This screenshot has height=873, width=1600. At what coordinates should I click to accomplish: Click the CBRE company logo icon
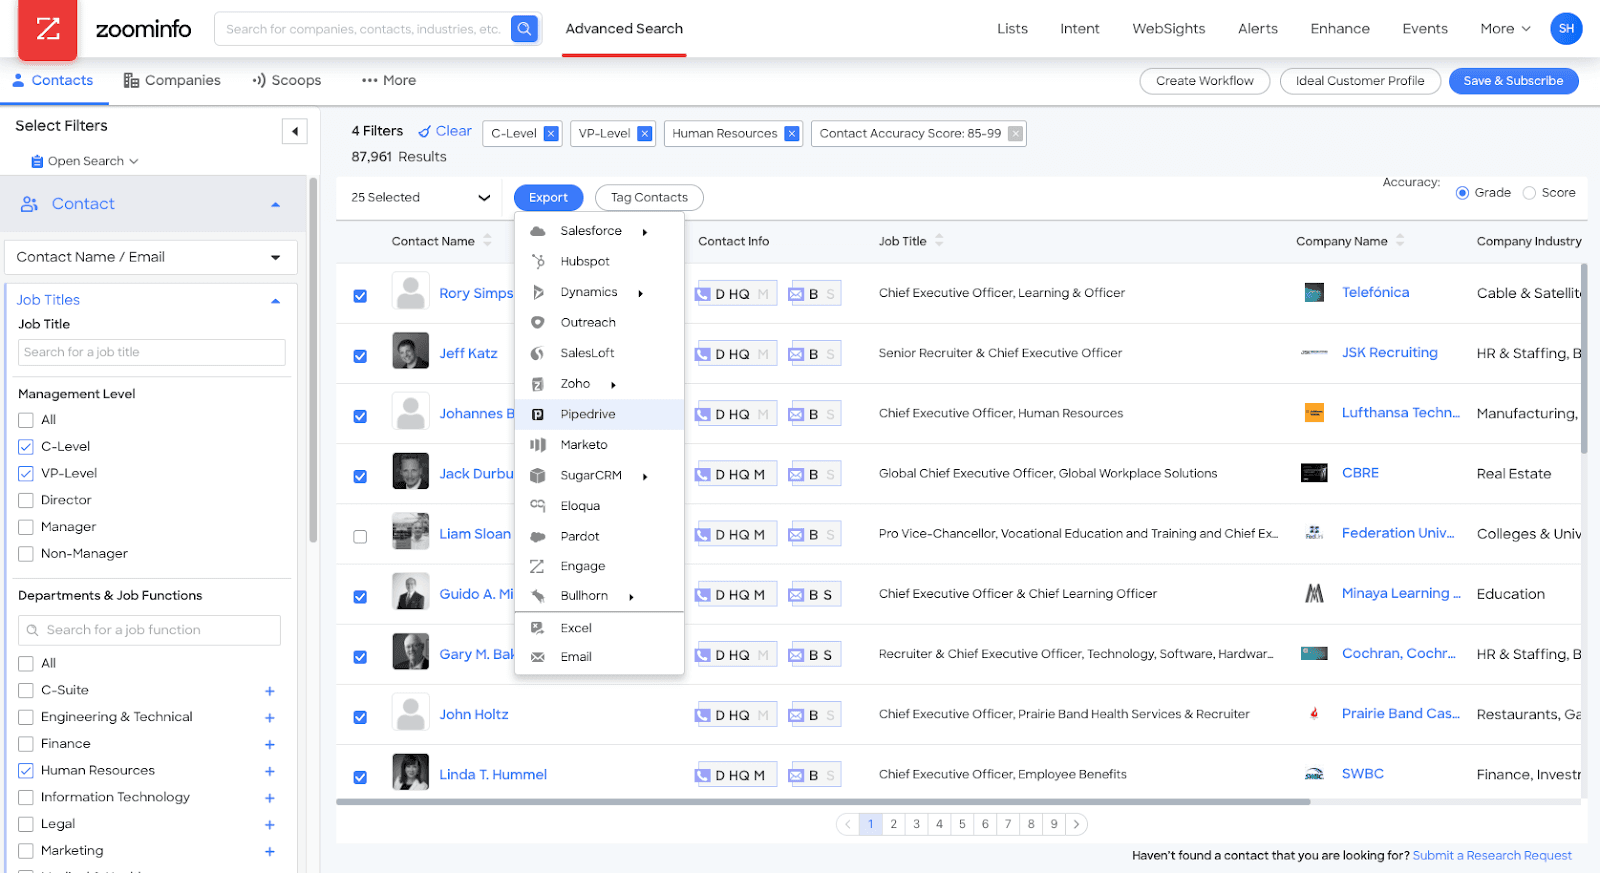click(1314, 473)
